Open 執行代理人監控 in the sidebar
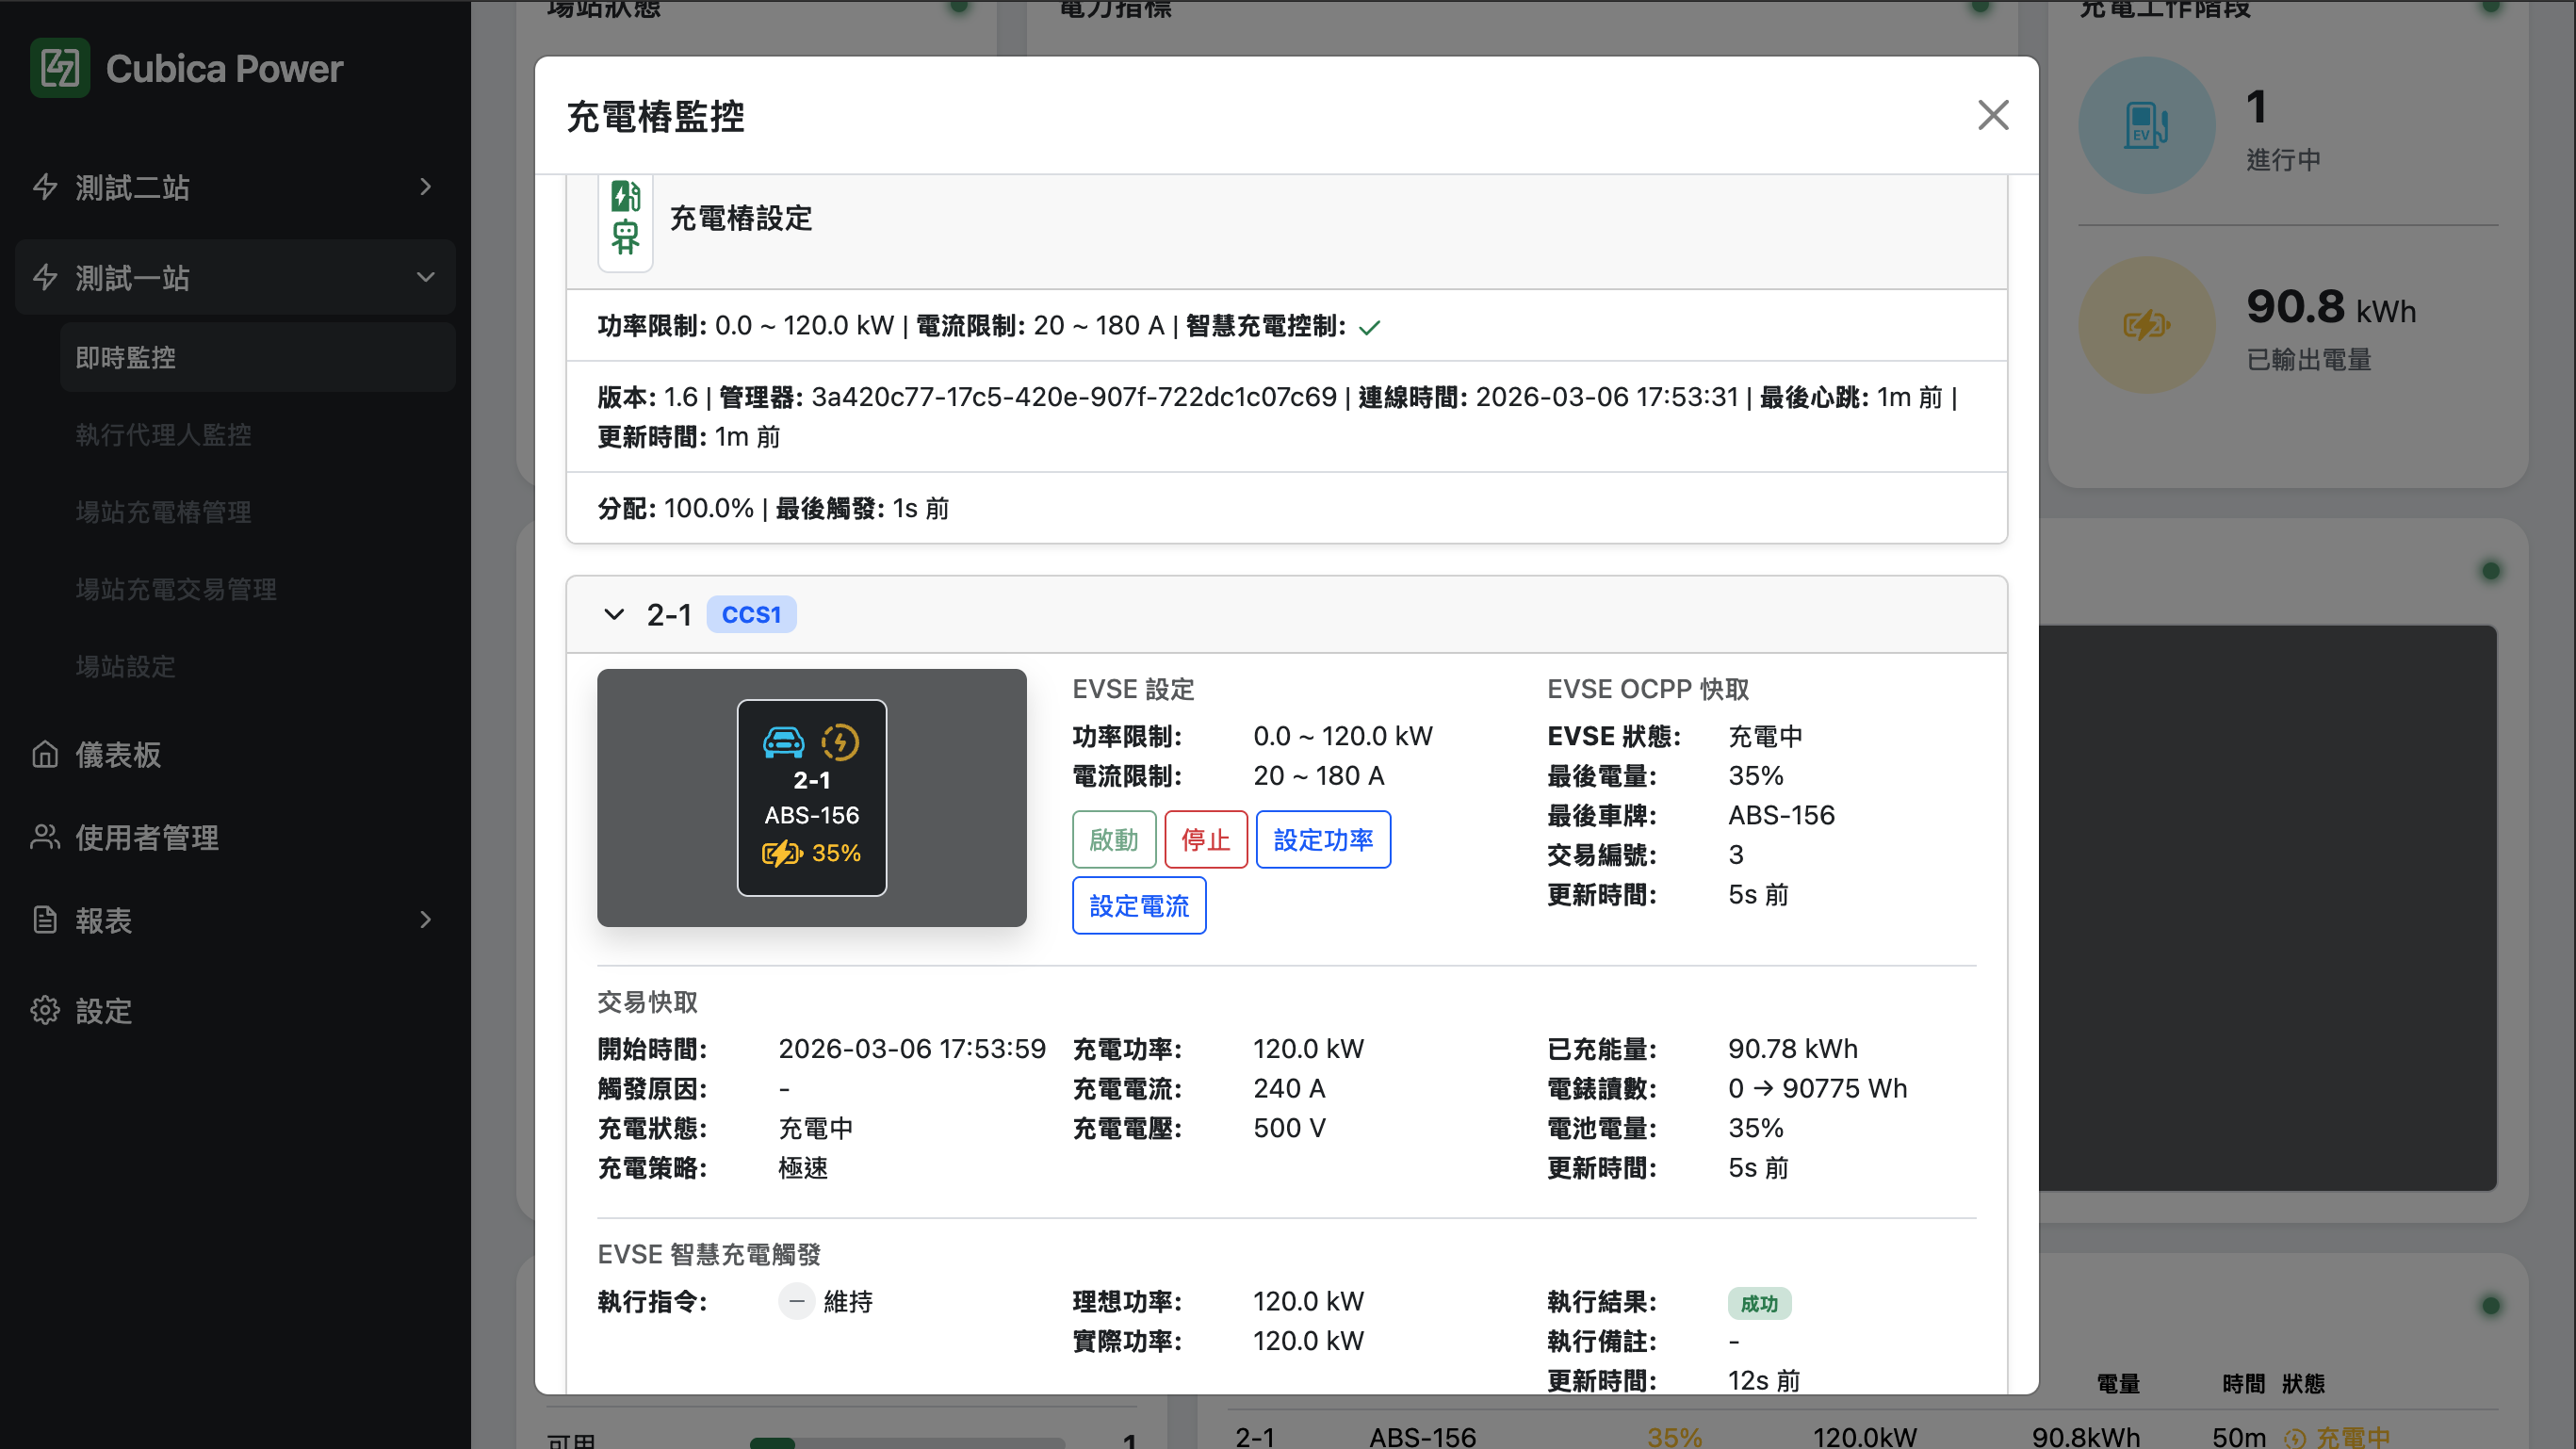 pos(163,434)
